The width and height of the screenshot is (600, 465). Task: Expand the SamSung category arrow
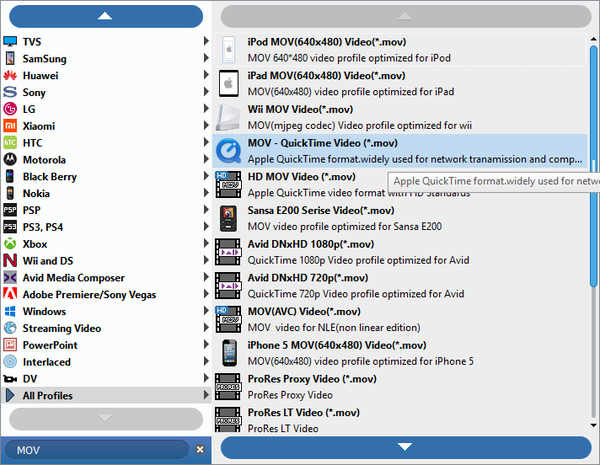206,58
